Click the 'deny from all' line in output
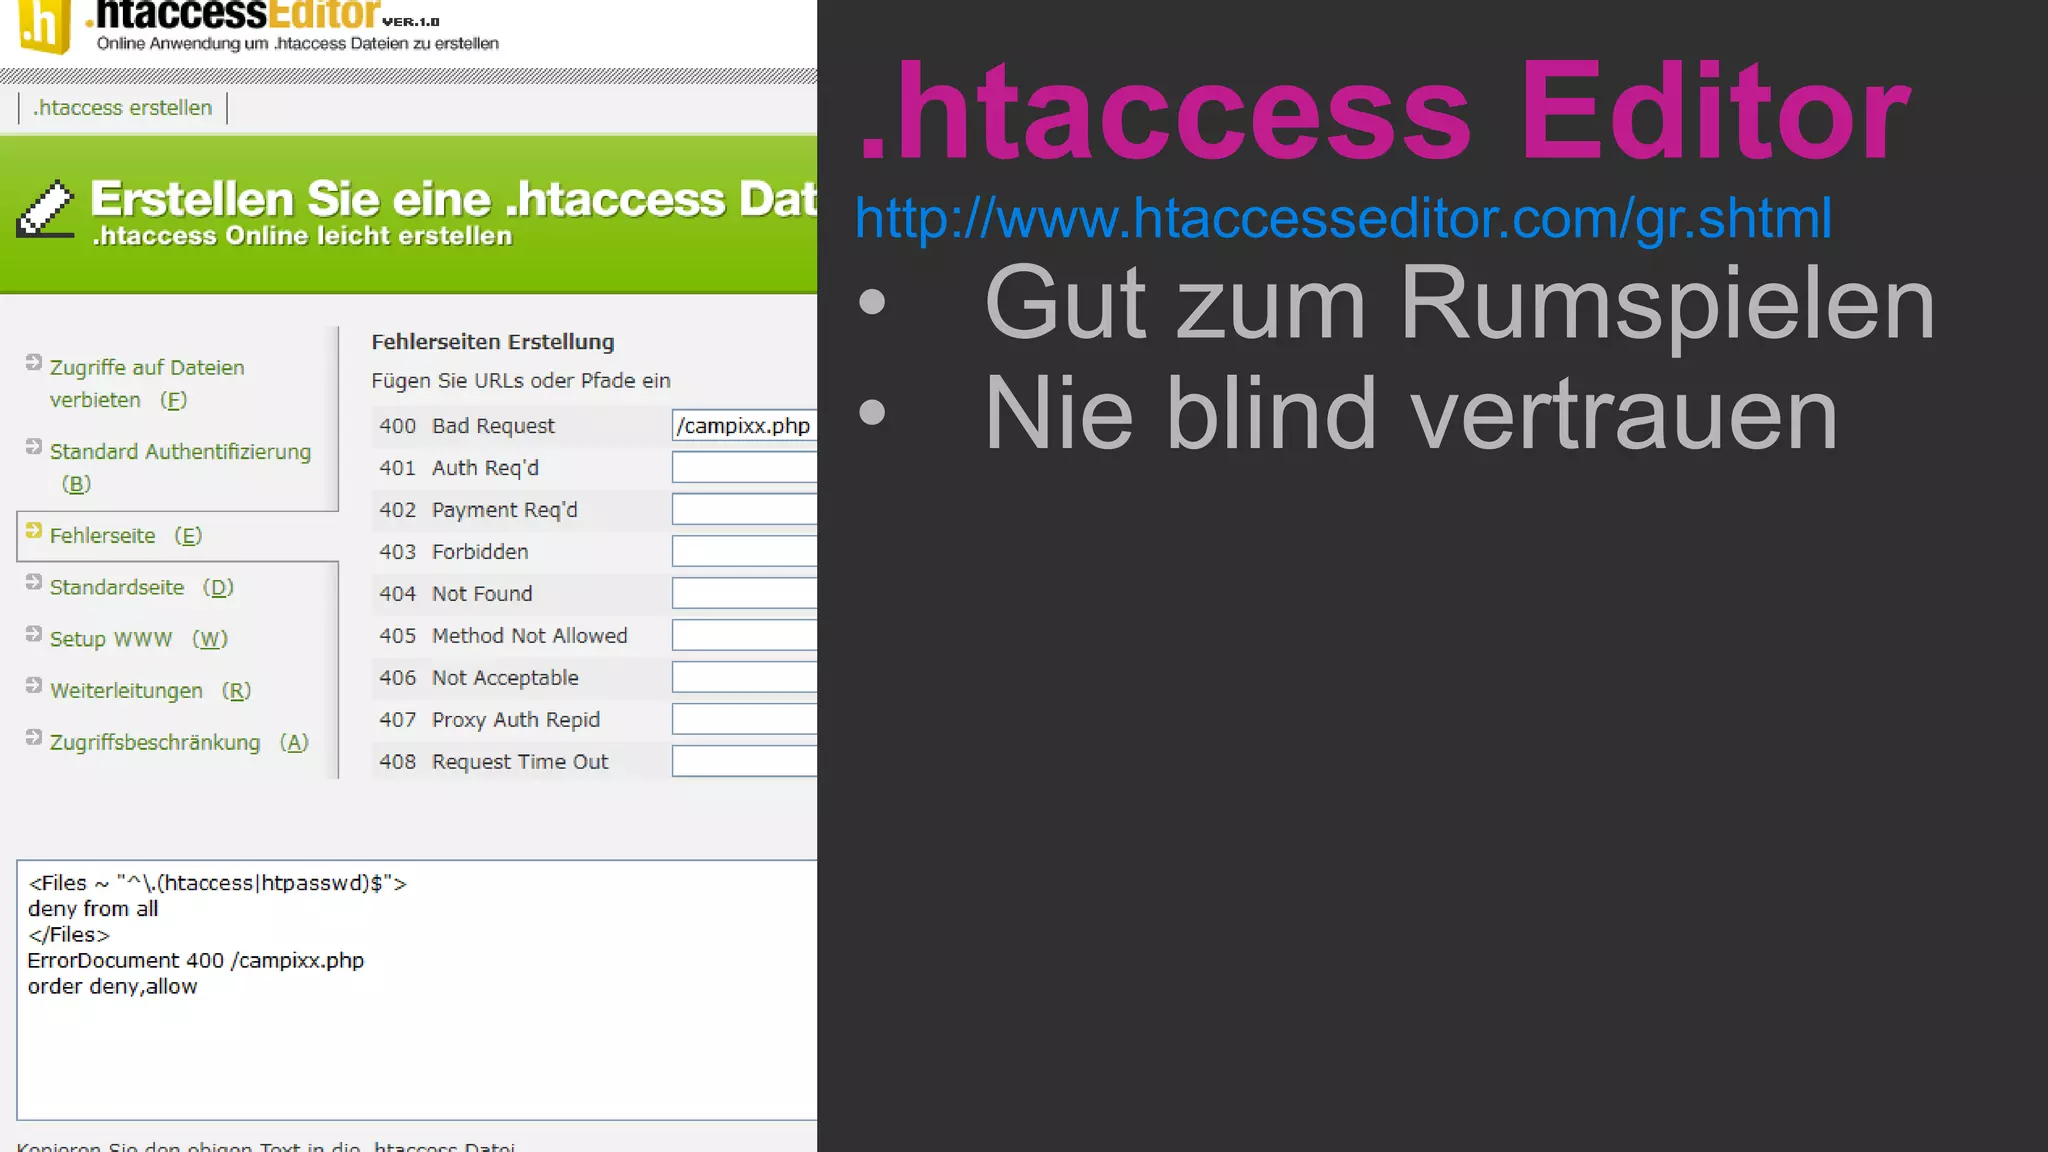 pyautogui.click(x=93, y=909)
